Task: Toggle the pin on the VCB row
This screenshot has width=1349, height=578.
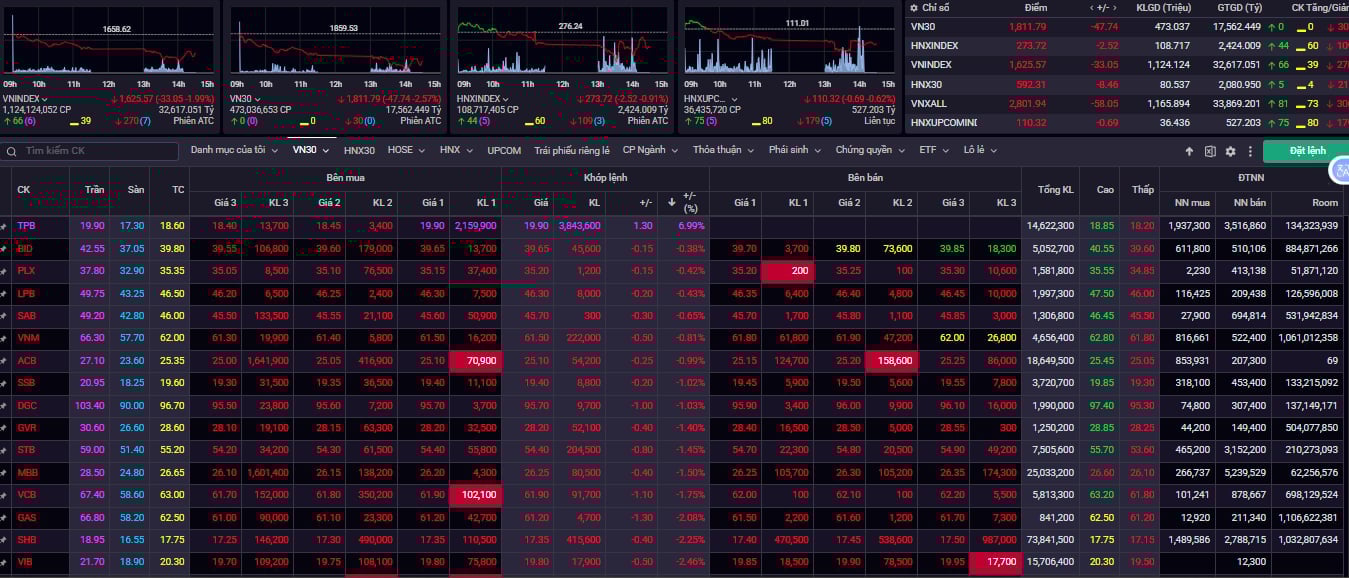Action: 4,494
